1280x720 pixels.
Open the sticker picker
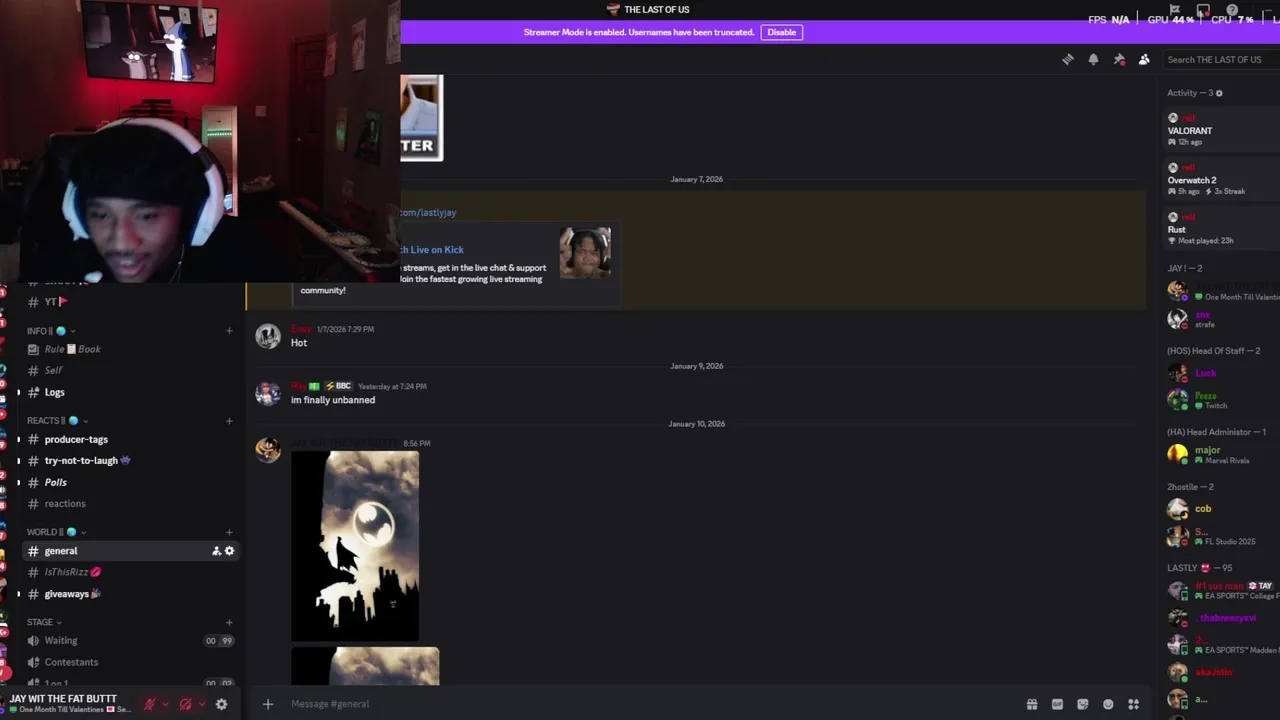tap(1082, 704)
